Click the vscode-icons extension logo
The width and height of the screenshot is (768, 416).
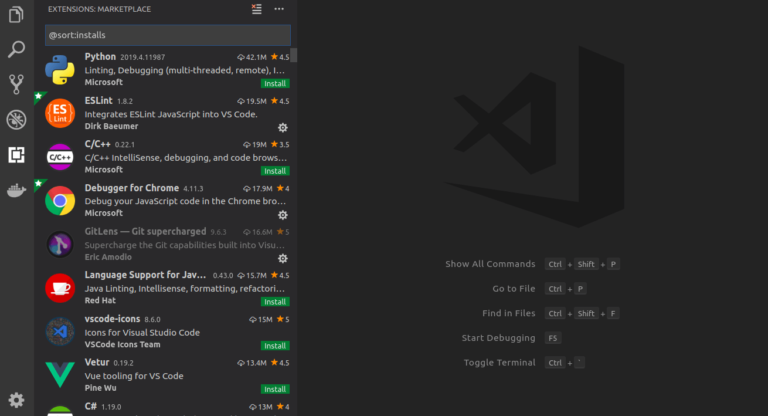pyautogui.click(x=60, y=331)
